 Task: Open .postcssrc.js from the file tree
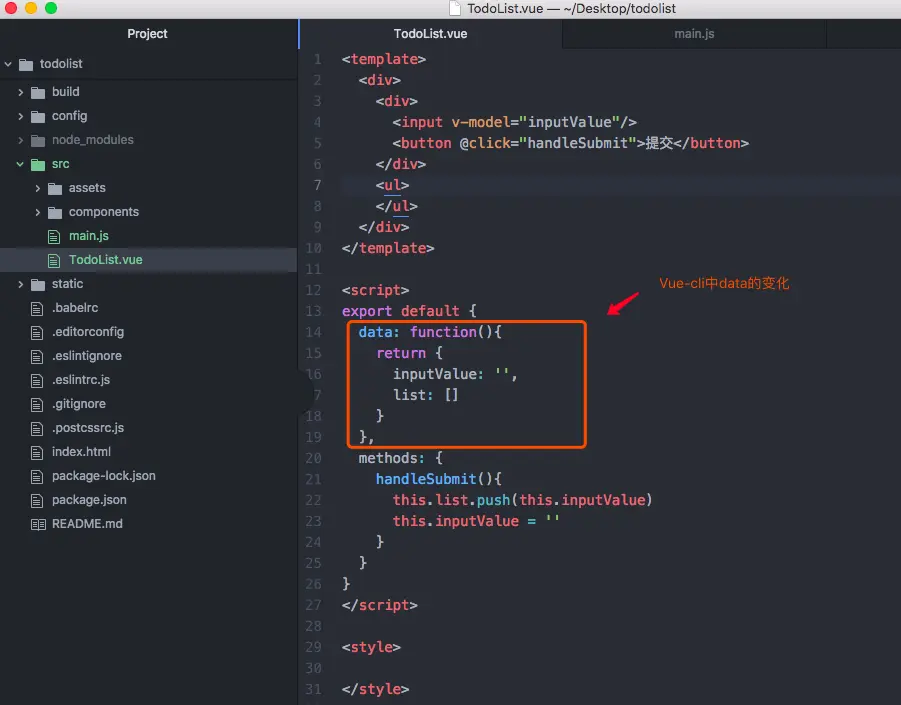click(x=88, y=428)
